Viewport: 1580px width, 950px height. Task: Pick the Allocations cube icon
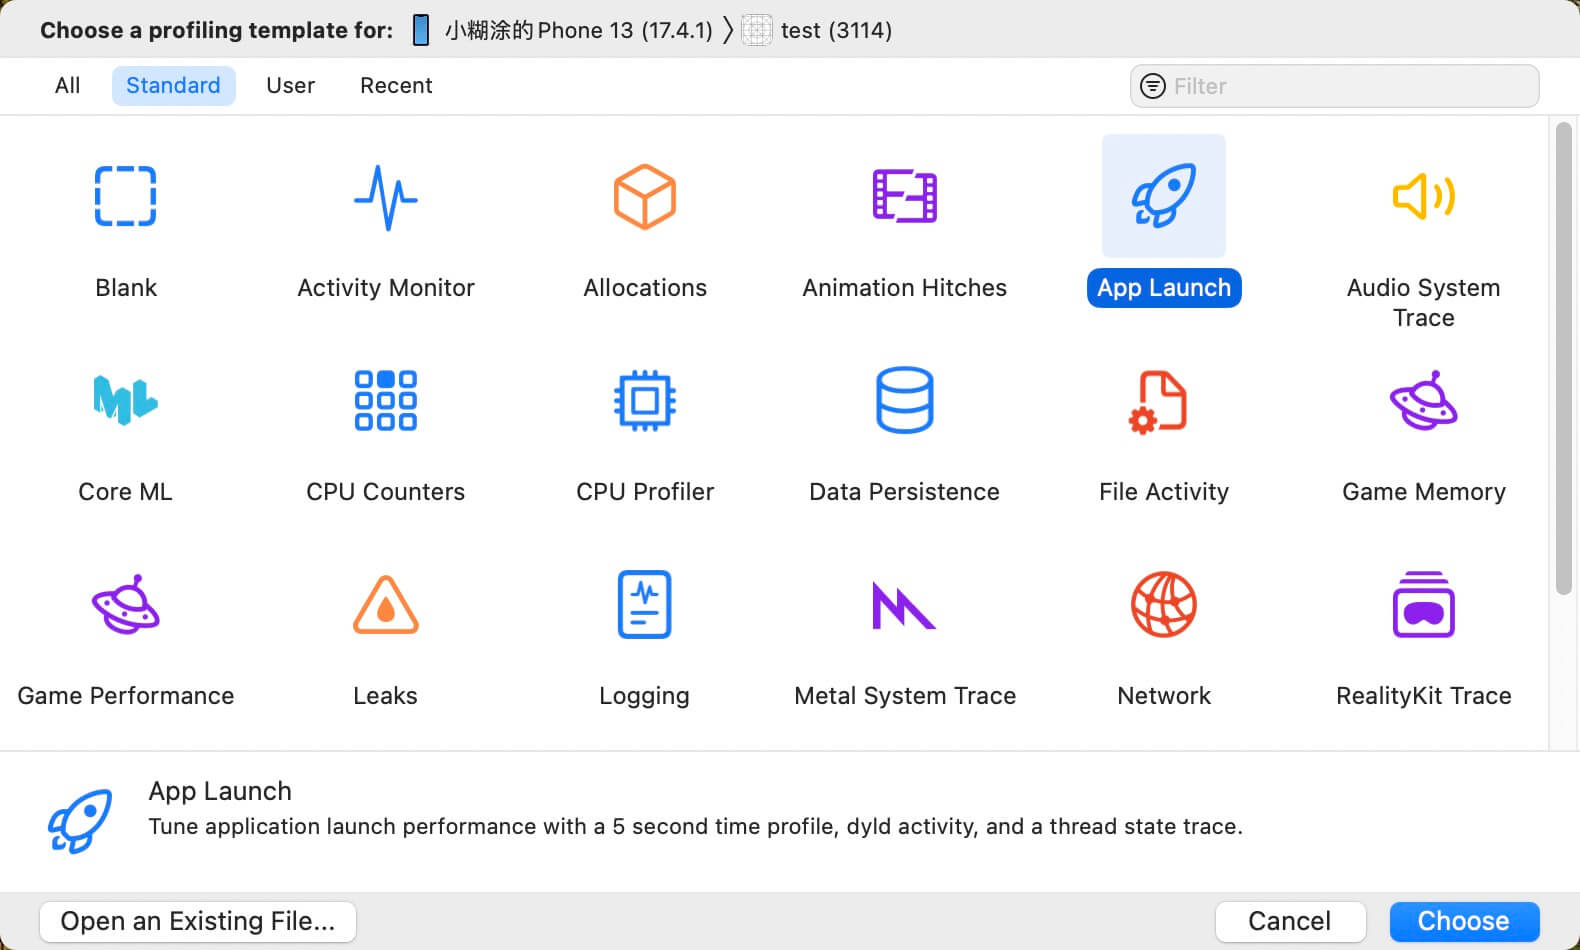645,196
